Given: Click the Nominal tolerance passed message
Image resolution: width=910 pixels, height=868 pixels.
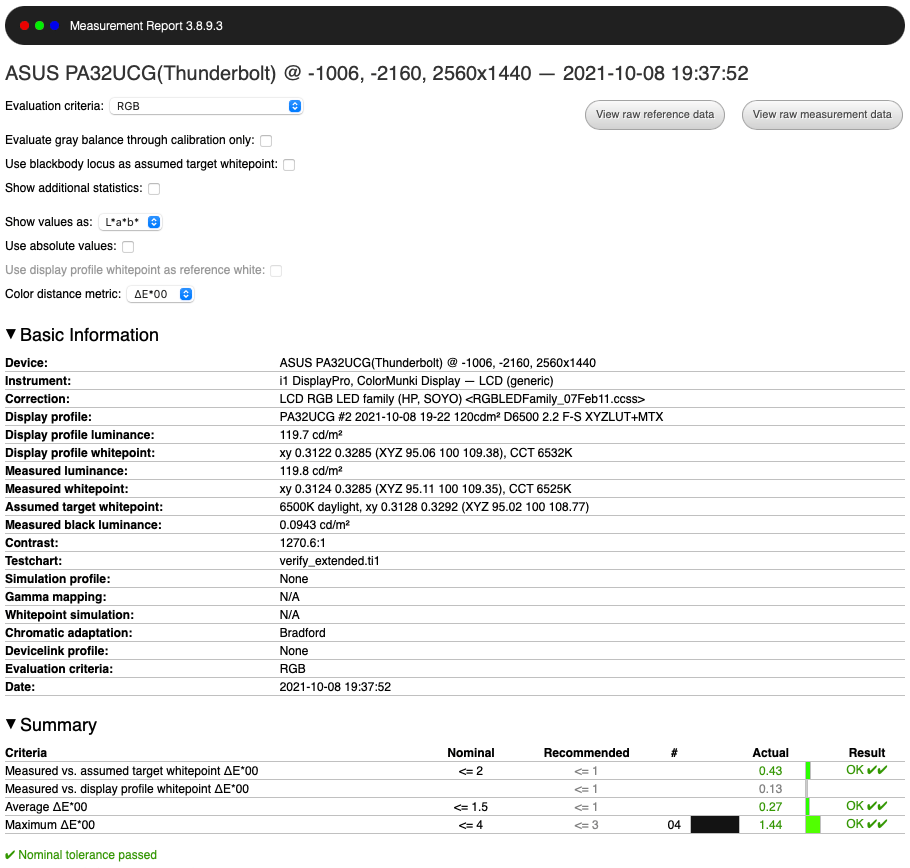Looking at the screenshot, I should [81, 855].
